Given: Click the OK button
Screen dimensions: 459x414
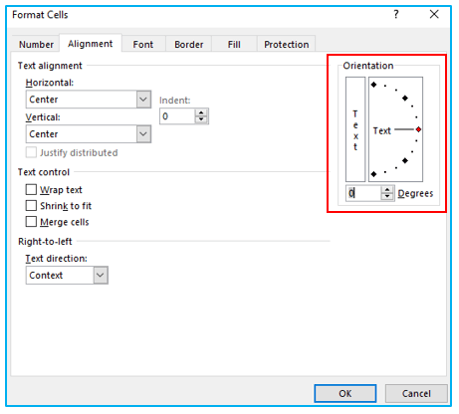Looking at the screenshot, I should click(345, 393).
